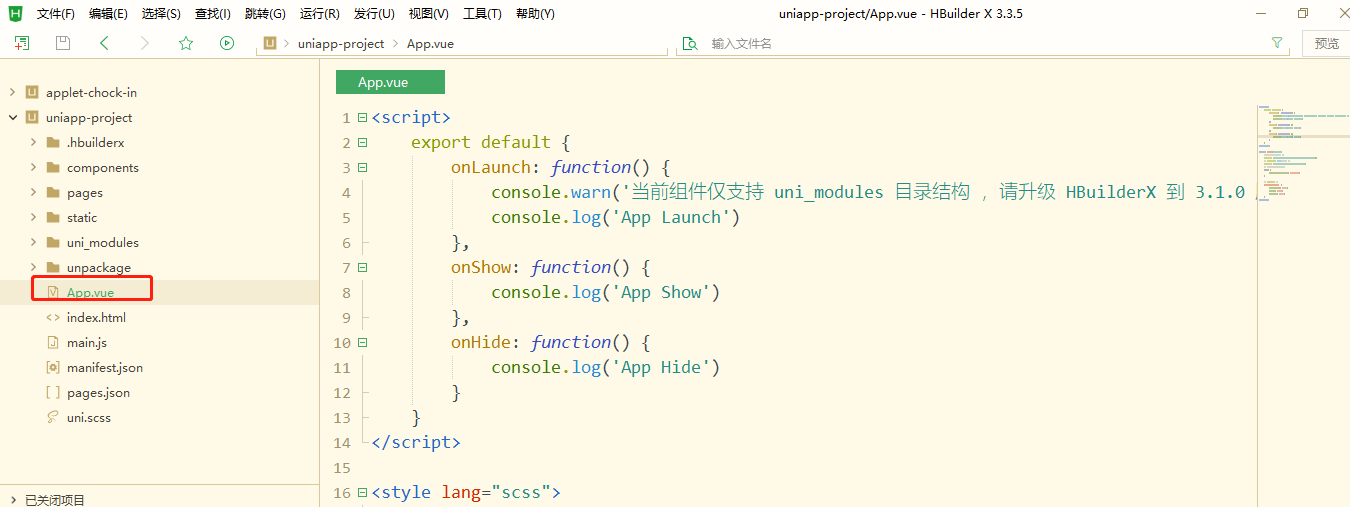The height and width of the screenshot is (507, 1350).
Task: Click the run play icon
Action: coord(227,43)
